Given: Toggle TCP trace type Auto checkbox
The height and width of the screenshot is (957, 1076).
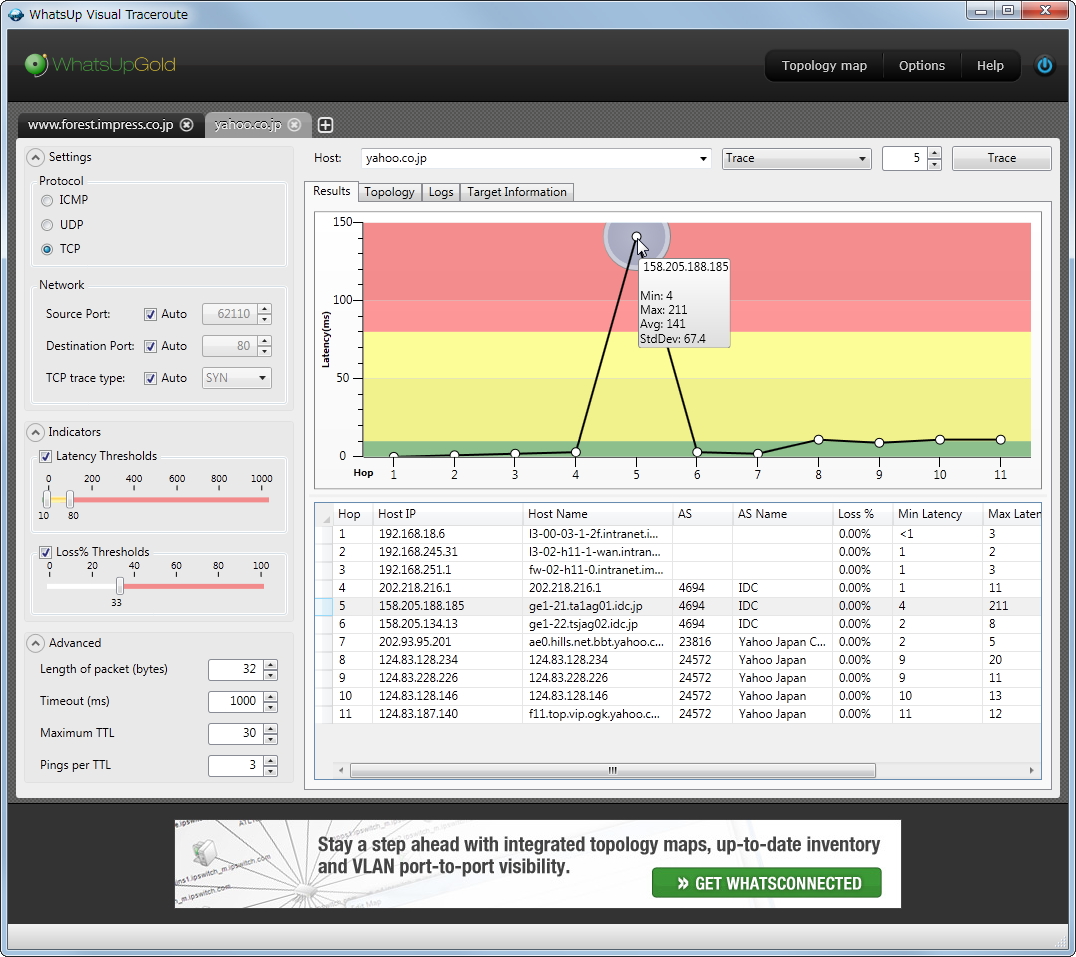Looking at the screenshot, I should click(x=150, y=378).
